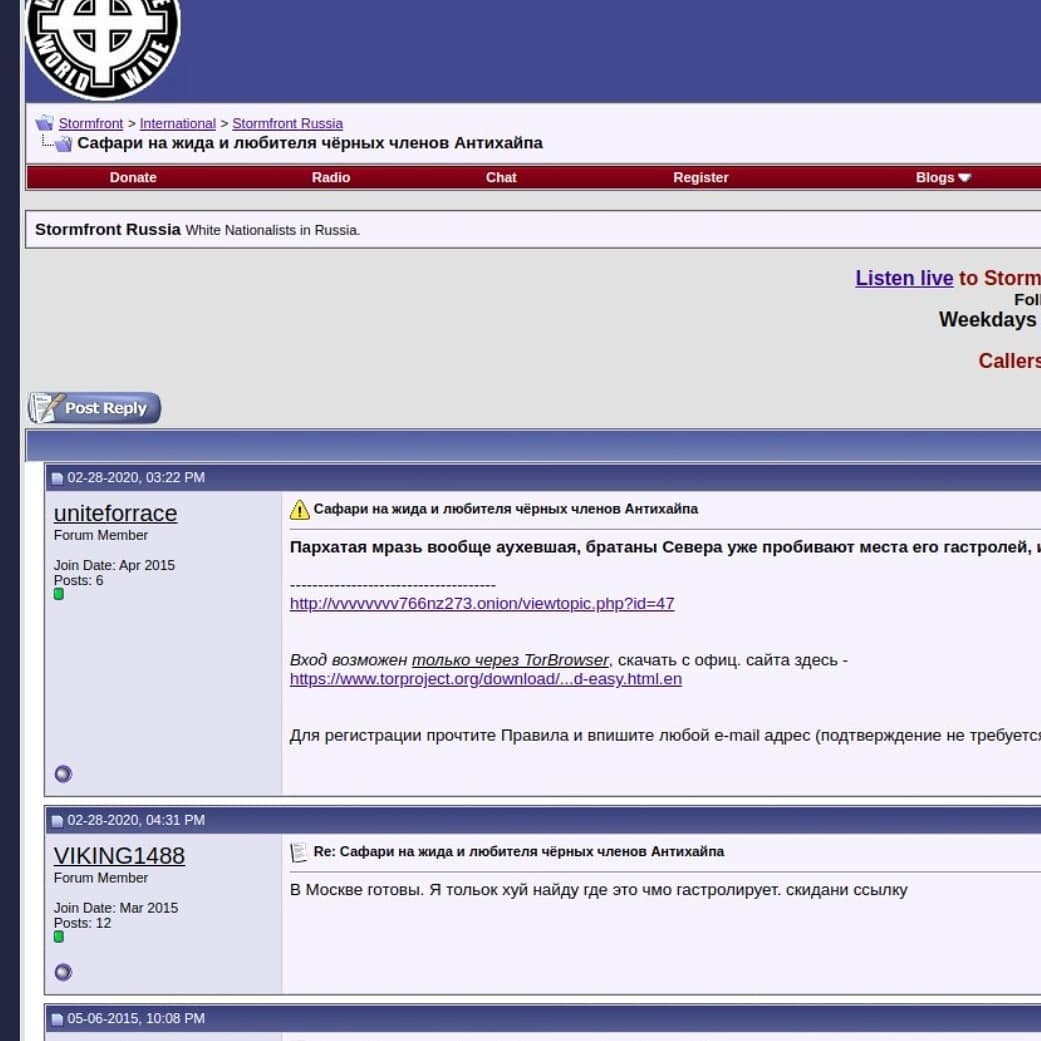Open uniteforrace user profile
1041x1041 pixels.
tap(116, 513)
